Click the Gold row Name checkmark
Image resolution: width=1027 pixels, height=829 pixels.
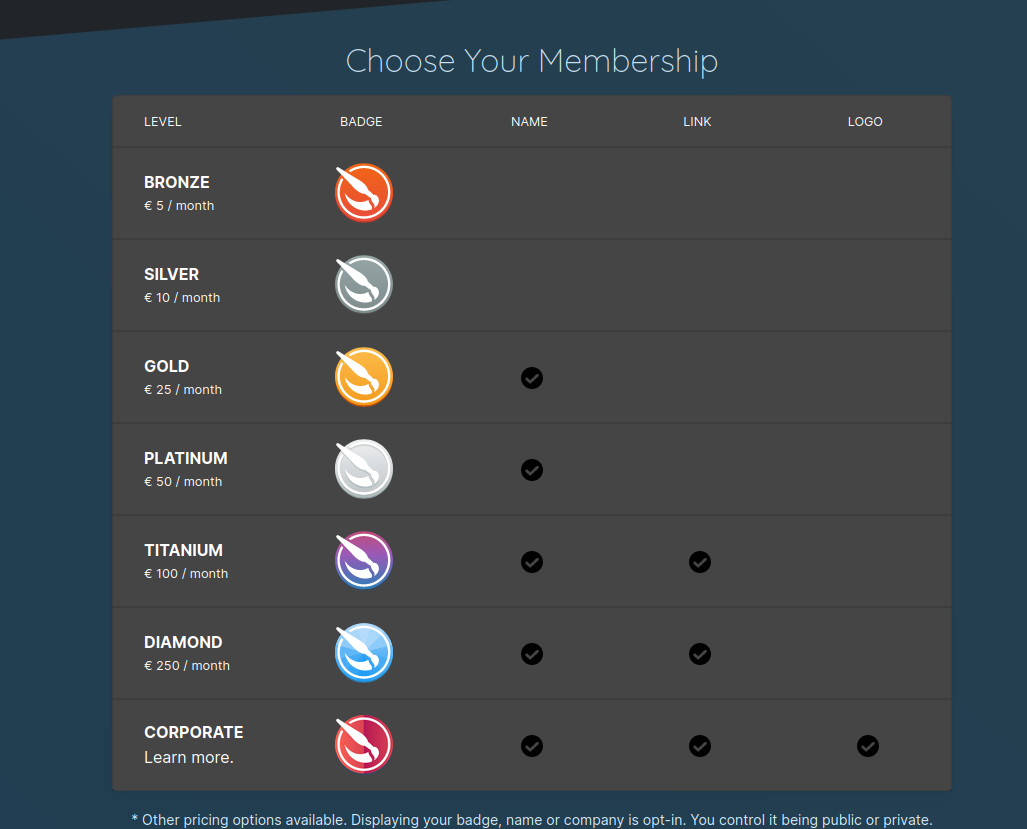(x=532, y=378)
